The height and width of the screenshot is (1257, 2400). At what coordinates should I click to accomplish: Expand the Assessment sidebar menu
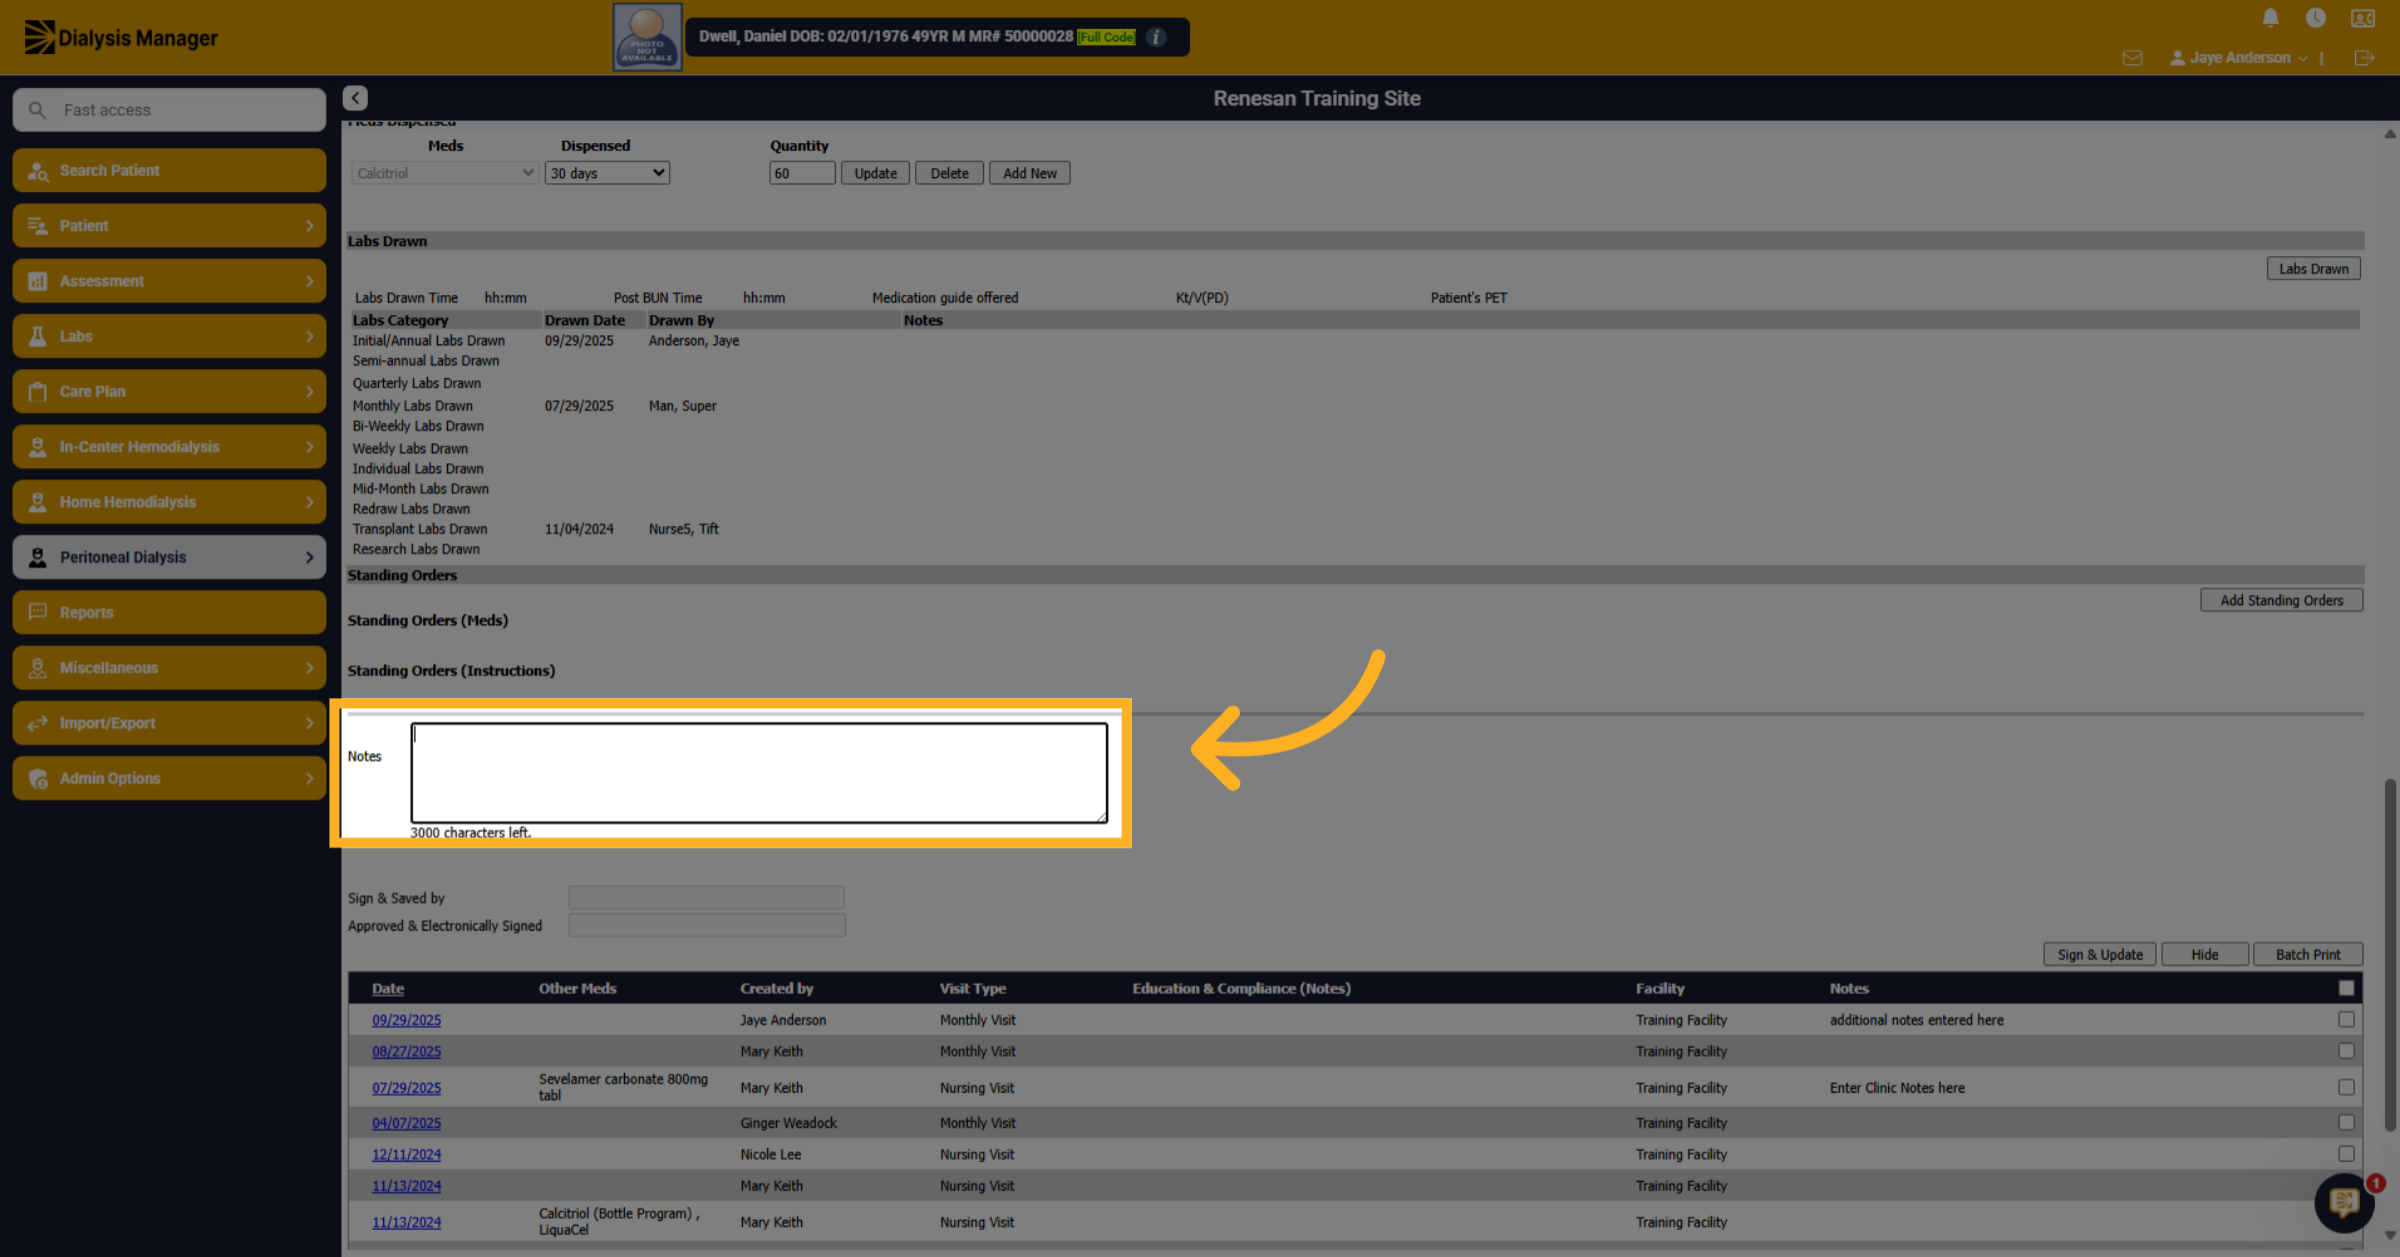click(169, 281)
